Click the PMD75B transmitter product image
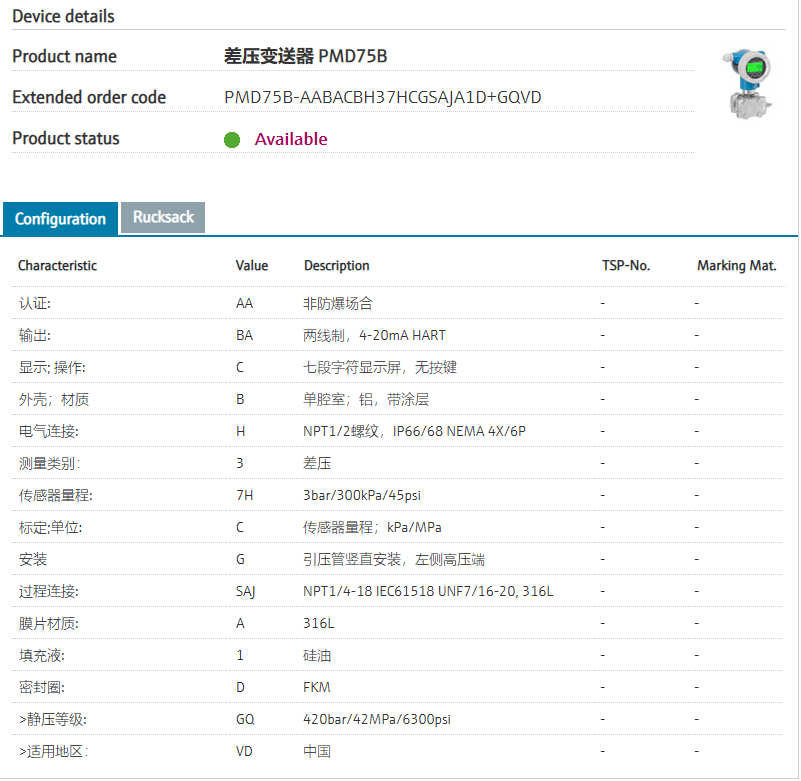The height and width of the screenshot is (781, 801). pyautogui.click(x=746, y=85)
